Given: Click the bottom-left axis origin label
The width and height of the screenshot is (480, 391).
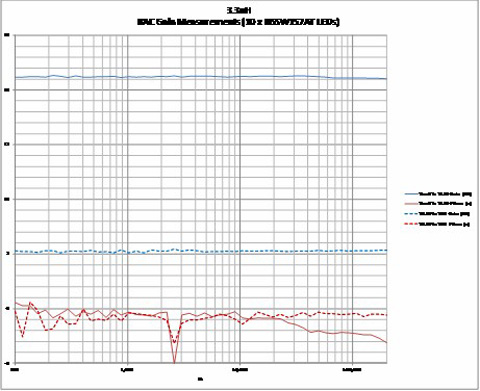Looking at the screenshot, I should (x=14, y=370).
